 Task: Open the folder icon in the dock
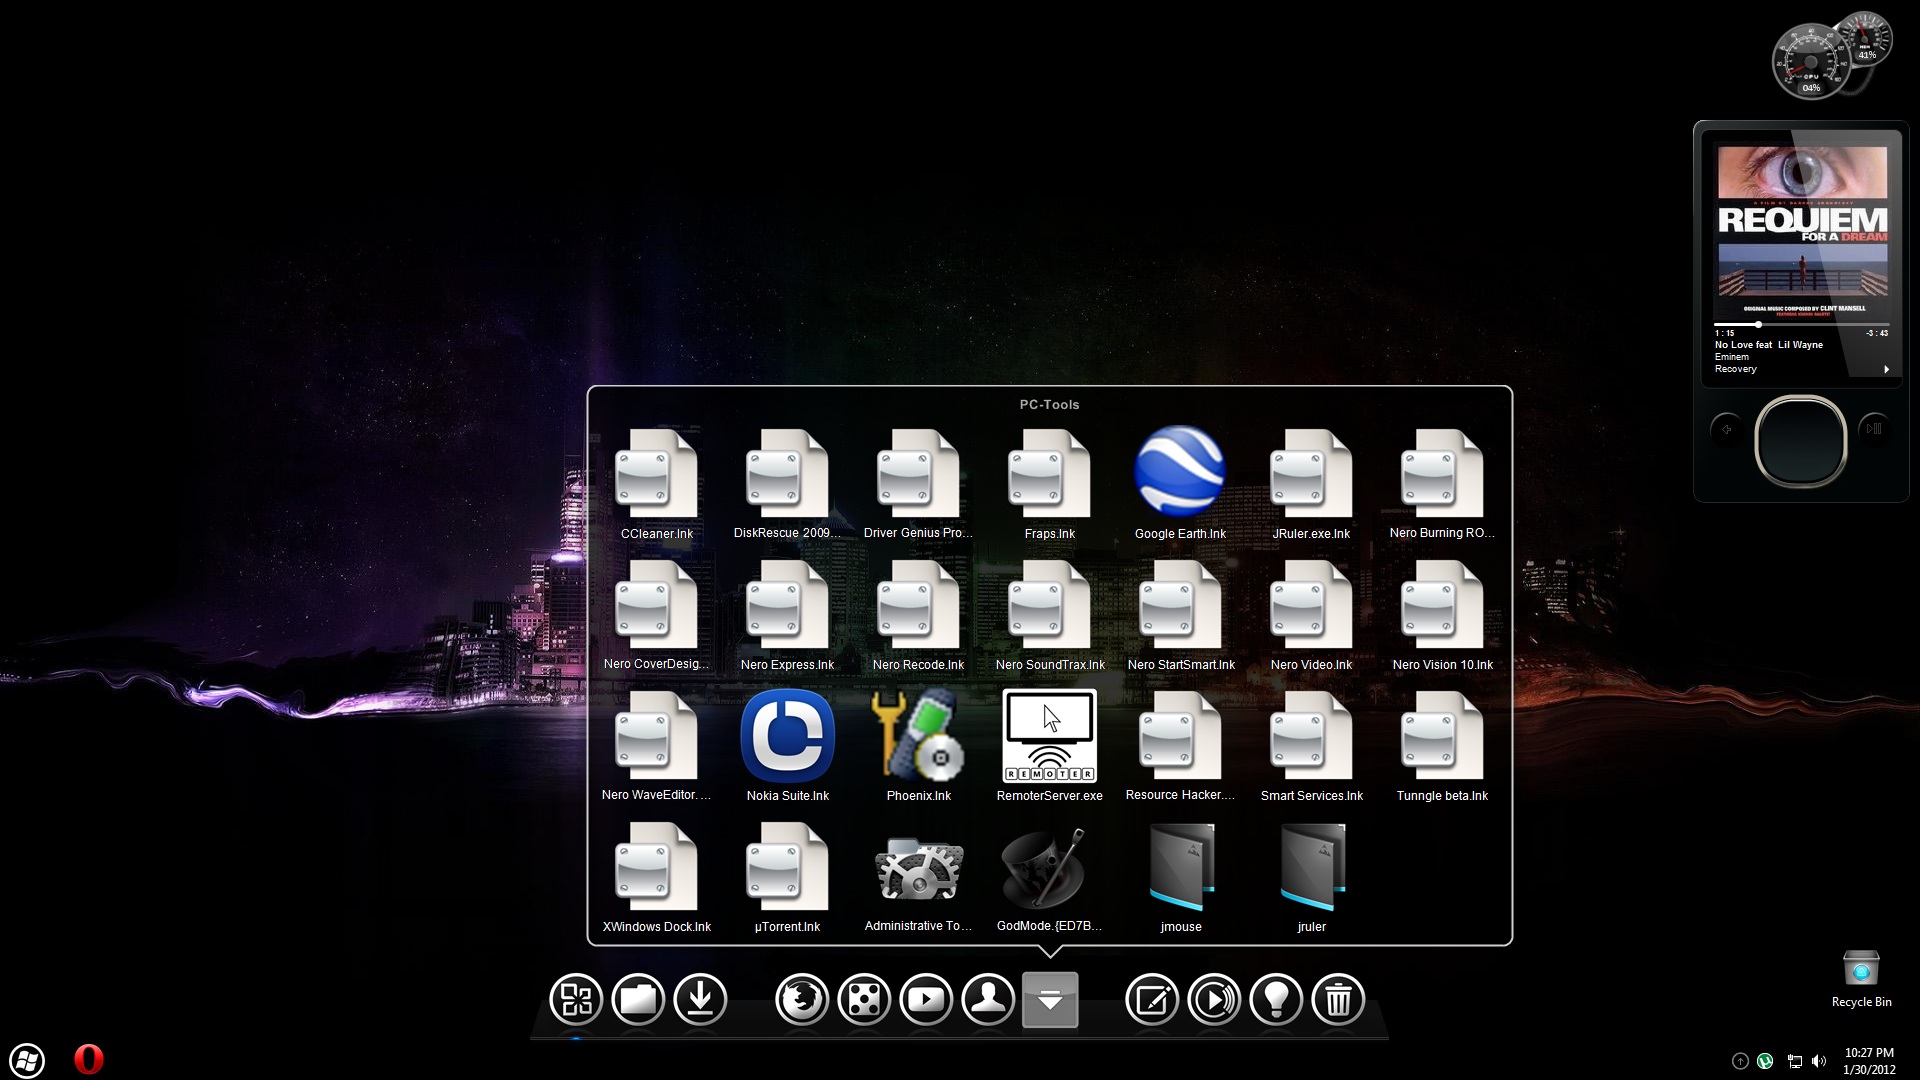click(x=638, y=999)
